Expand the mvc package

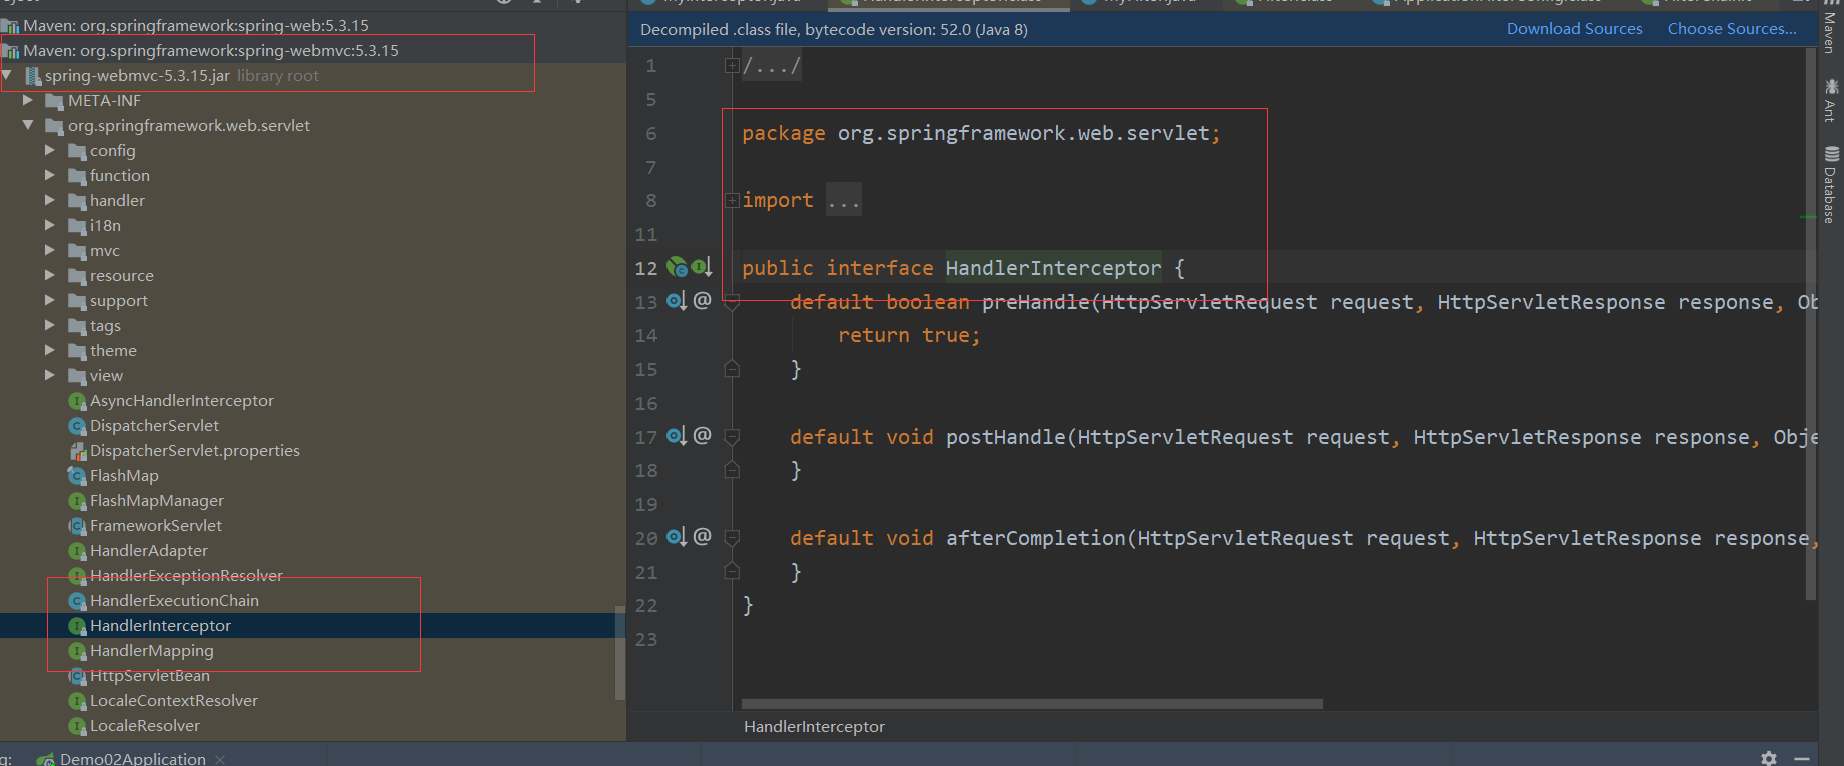coord(50,250)
